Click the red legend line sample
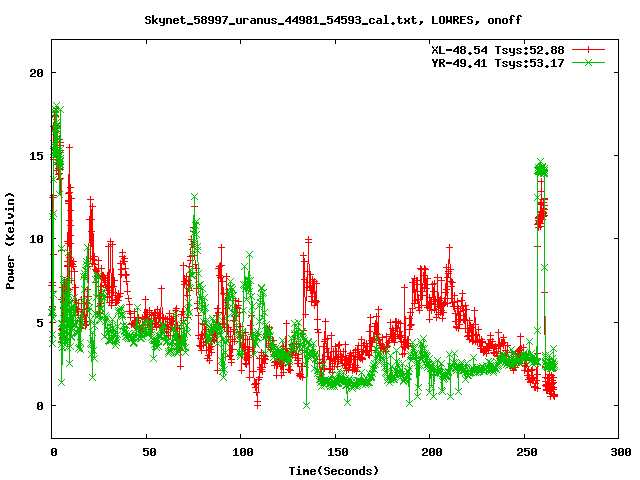The width and height of the screenshot is (640, 480). pos(588,50)
